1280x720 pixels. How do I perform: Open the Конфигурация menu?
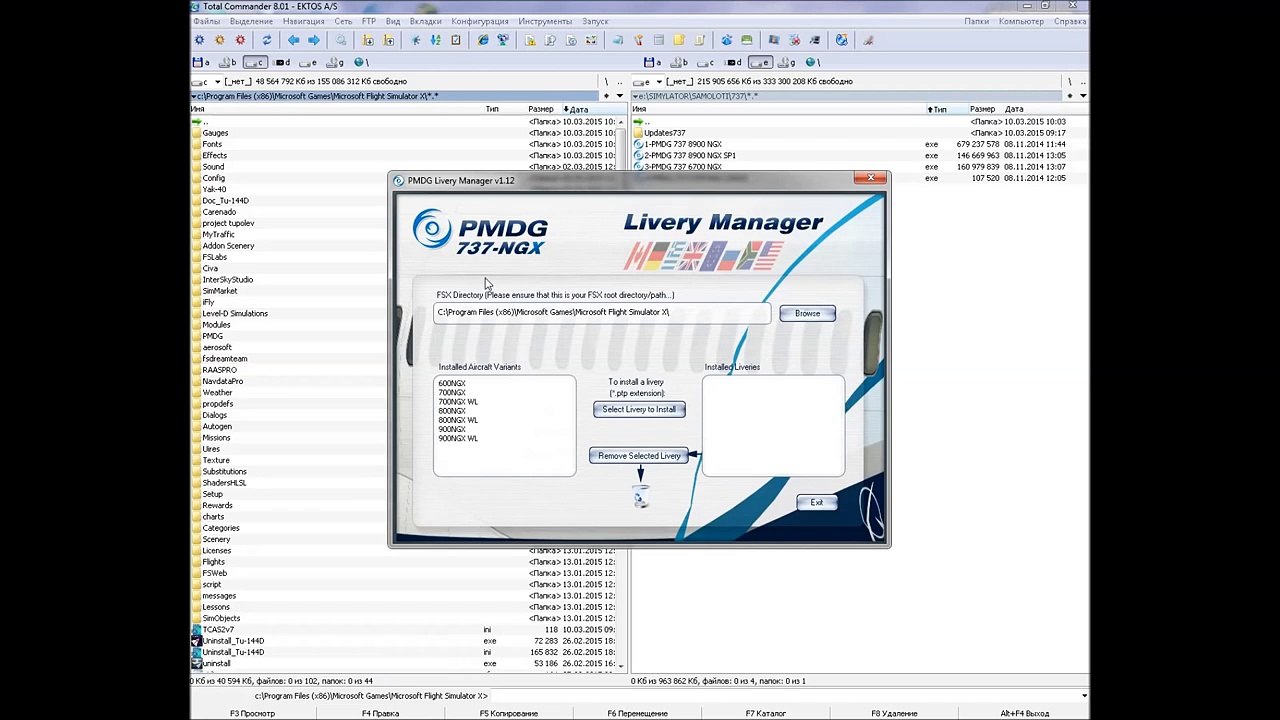pos(480,21)
